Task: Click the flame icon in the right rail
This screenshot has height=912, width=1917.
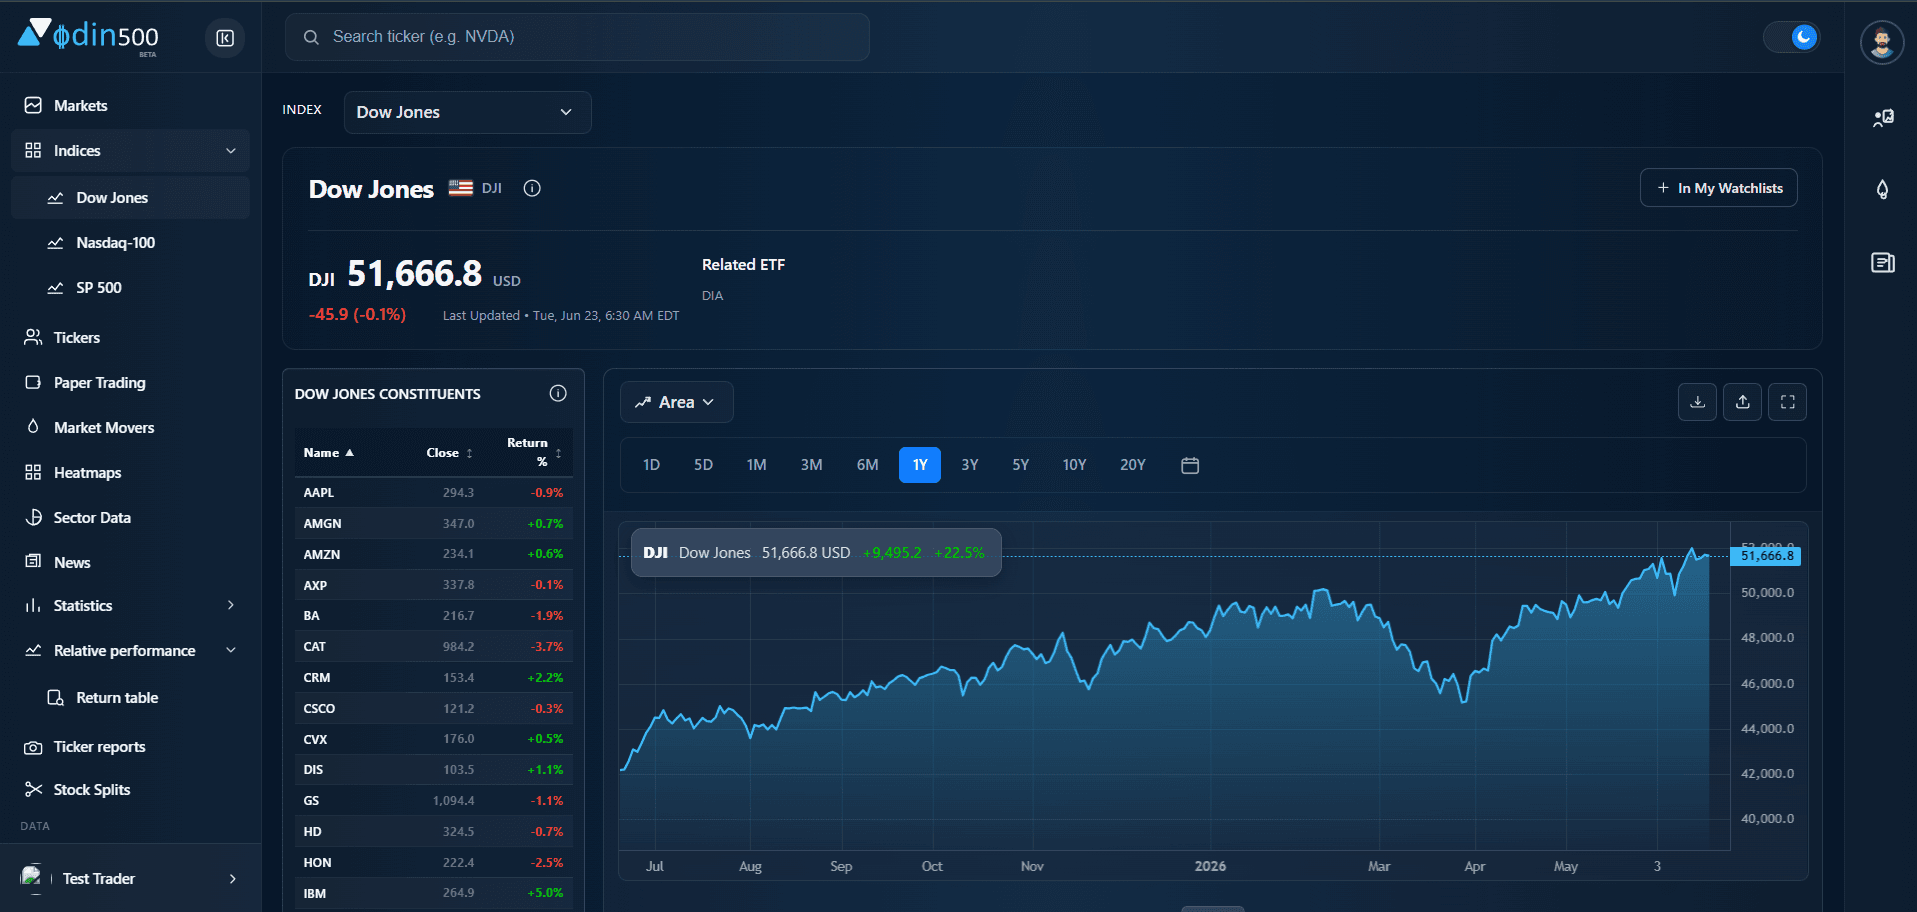Action: 1882,189
